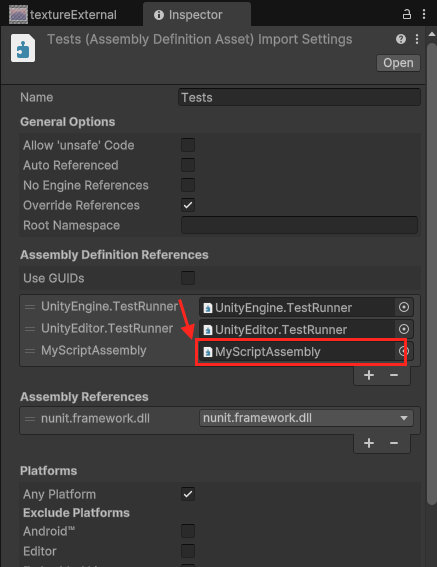Switch to the textureExternal tab
Viewport: 437px width, 567px height.
click(x=63, y=14)
